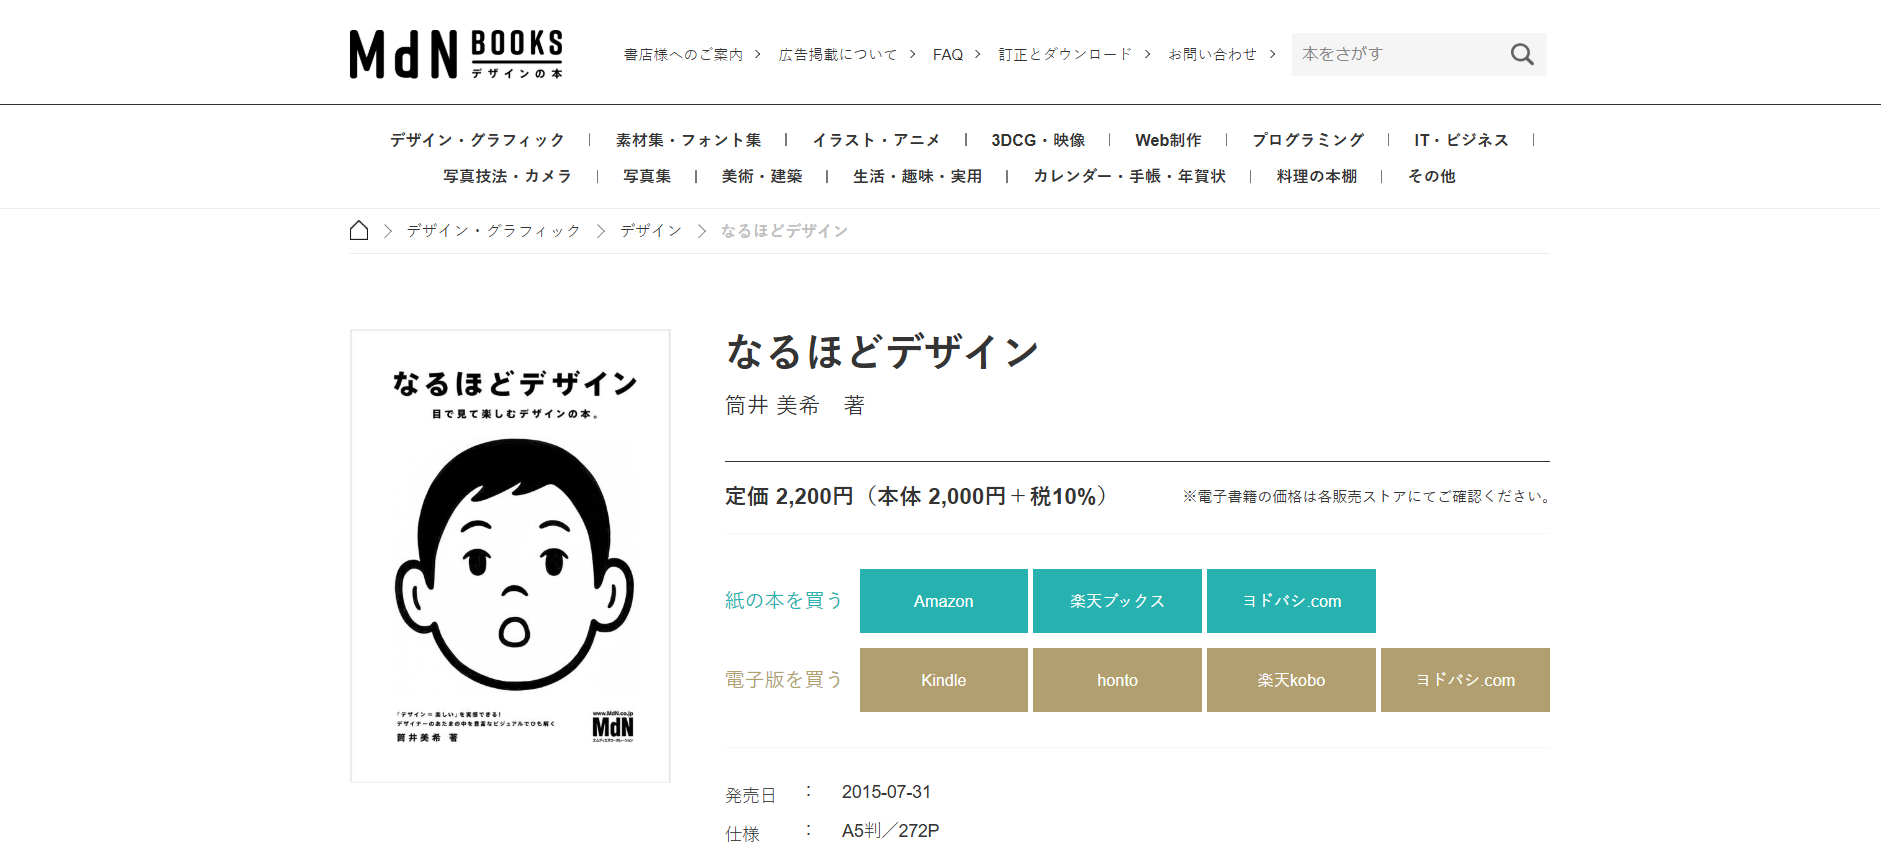Click the 電子版を買う label

coord(784,679)
